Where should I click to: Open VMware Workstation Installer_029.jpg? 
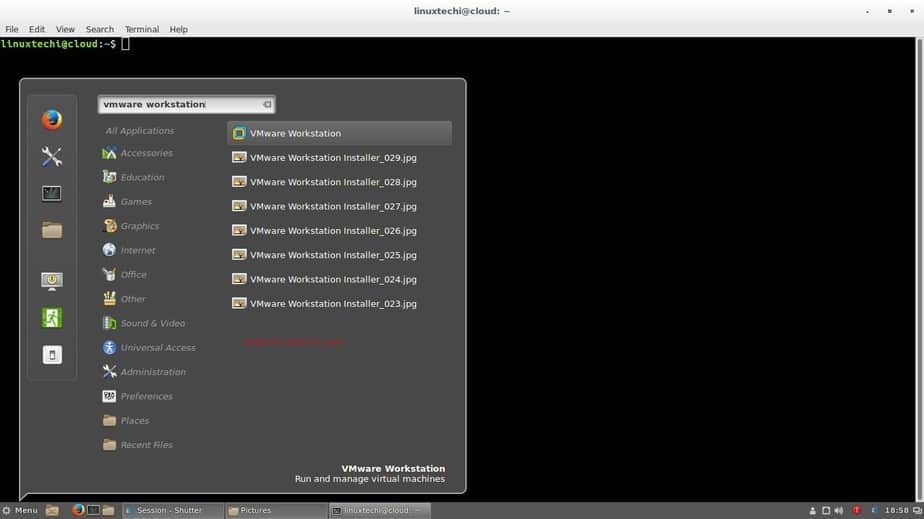(x=339, y=158)
